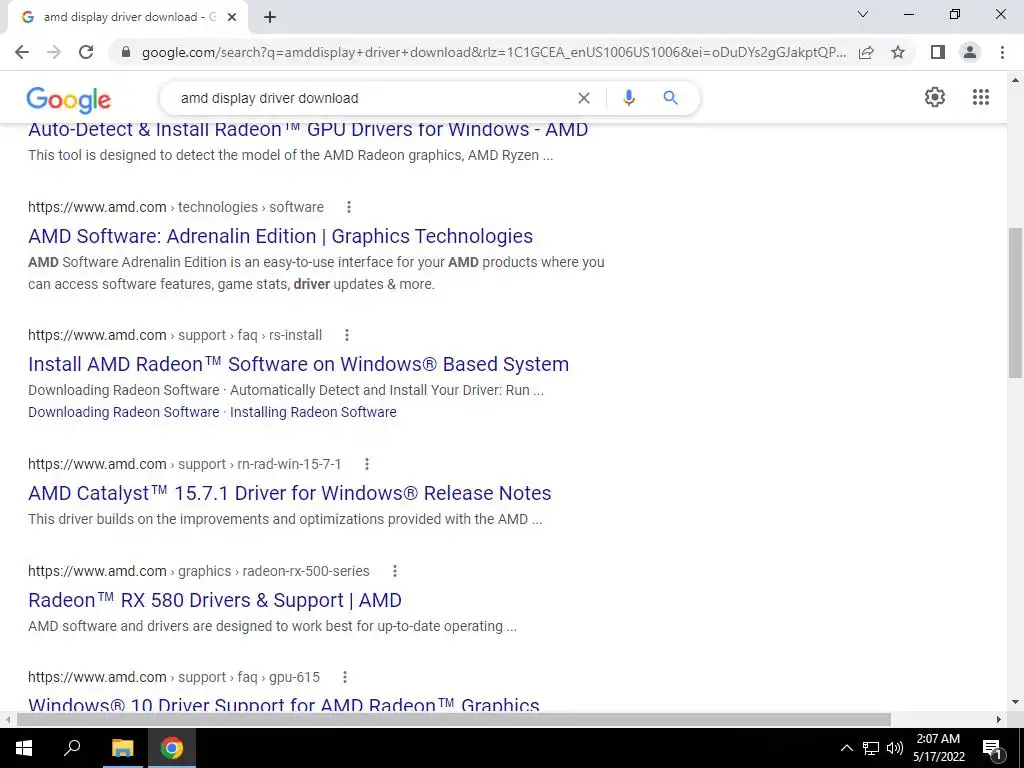
Task: Open options for radeon-rx-500-series result
Action: pos(394,571)
